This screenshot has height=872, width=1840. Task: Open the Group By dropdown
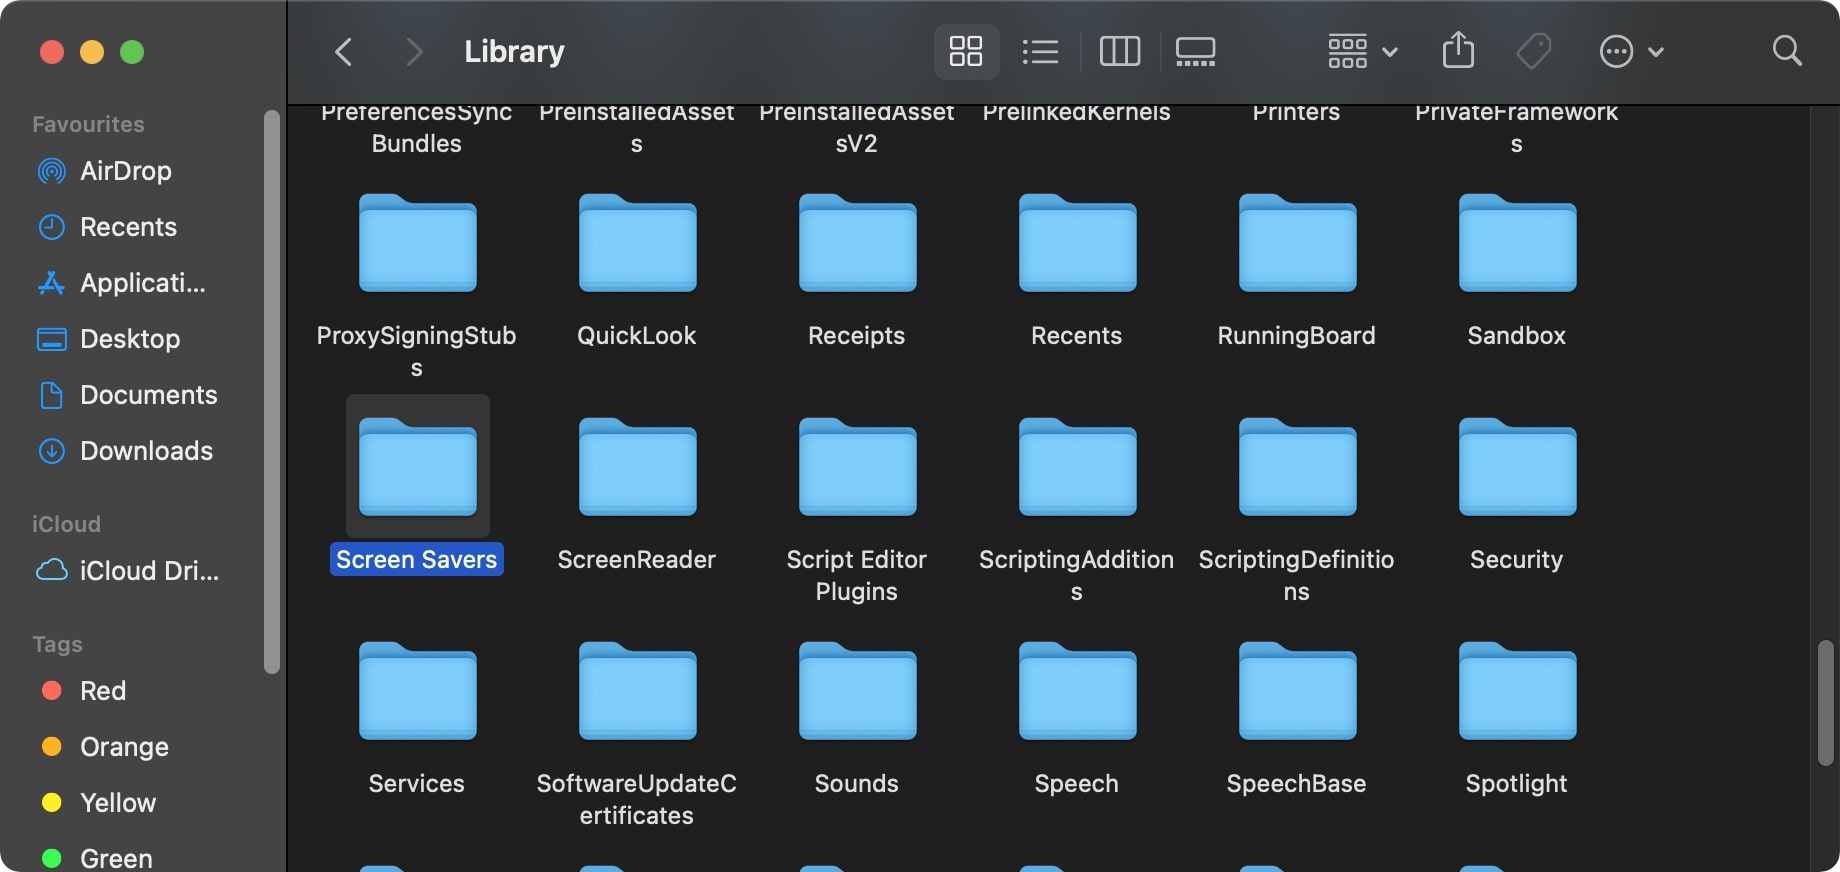pyautogui.click(x=1362, y=51)
